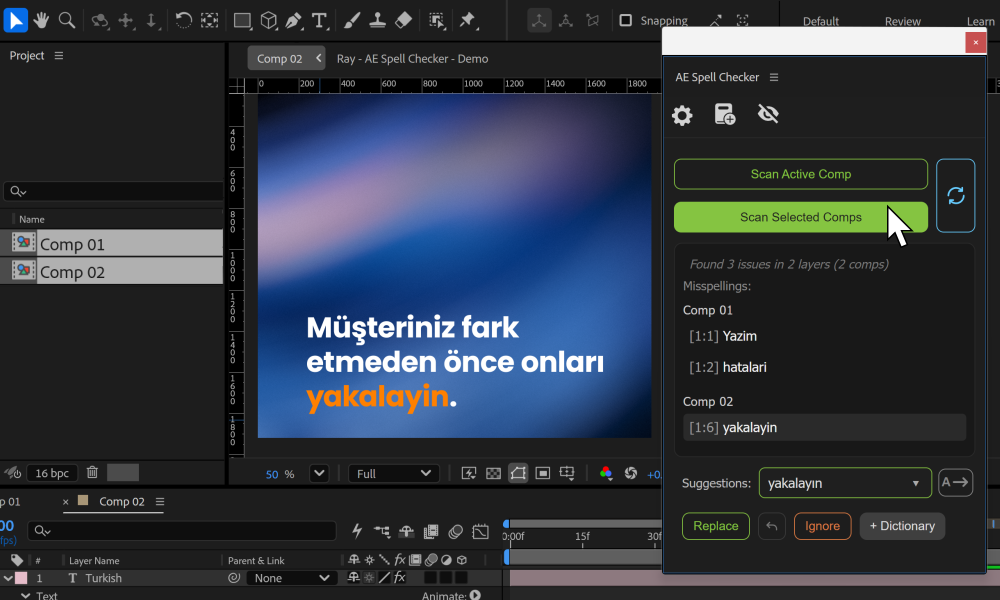
Task: Toggle Transparency Grid in viewer
Action: 493,473
